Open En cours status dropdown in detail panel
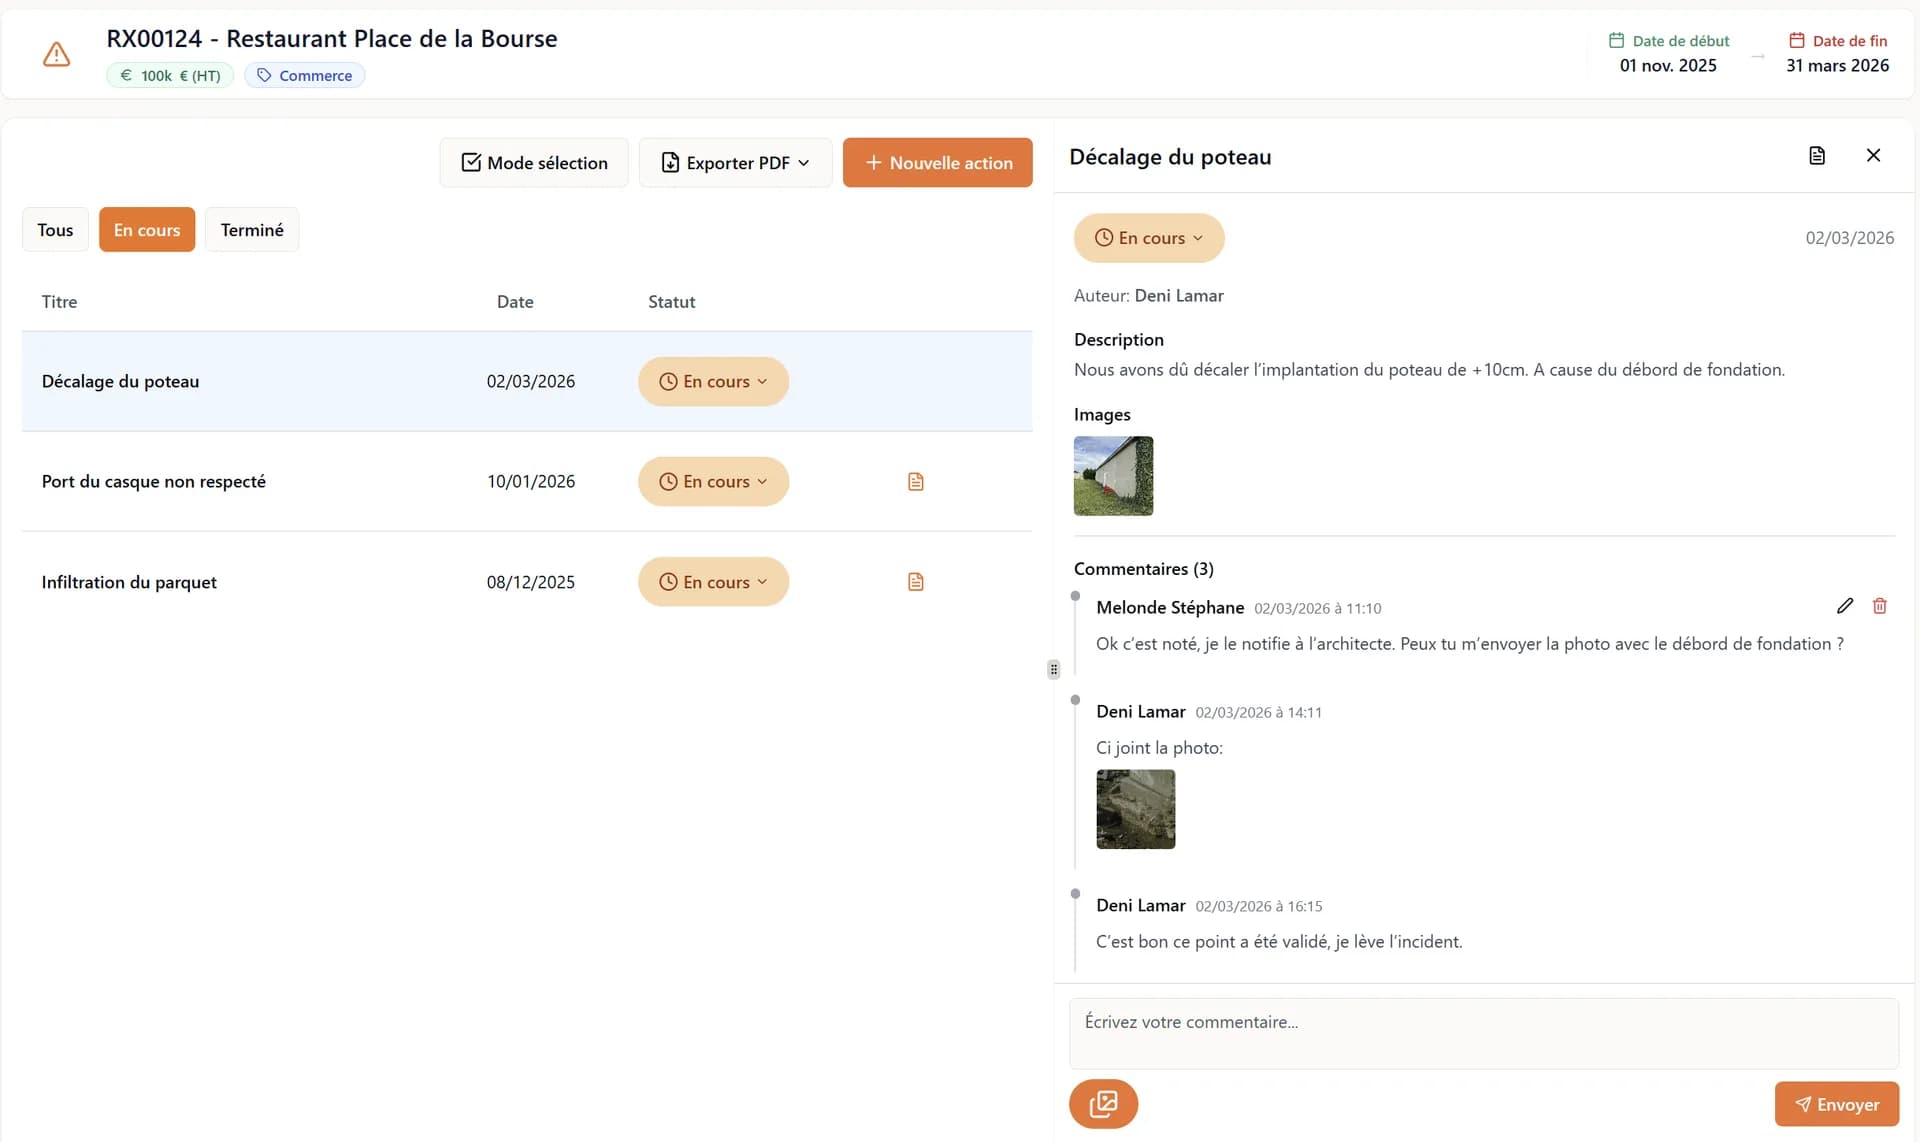Screen dimensions: 1920x1142 (x=1148, y=238)
